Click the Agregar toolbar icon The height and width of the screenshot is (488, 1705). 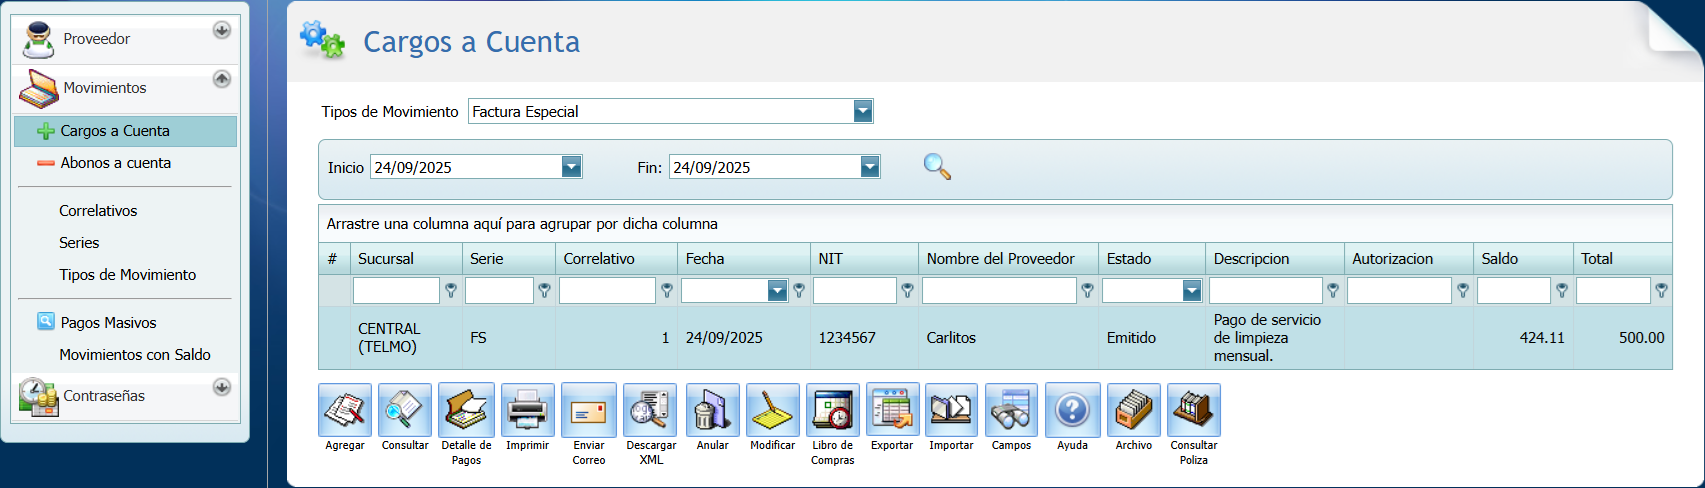pos(345,410)
